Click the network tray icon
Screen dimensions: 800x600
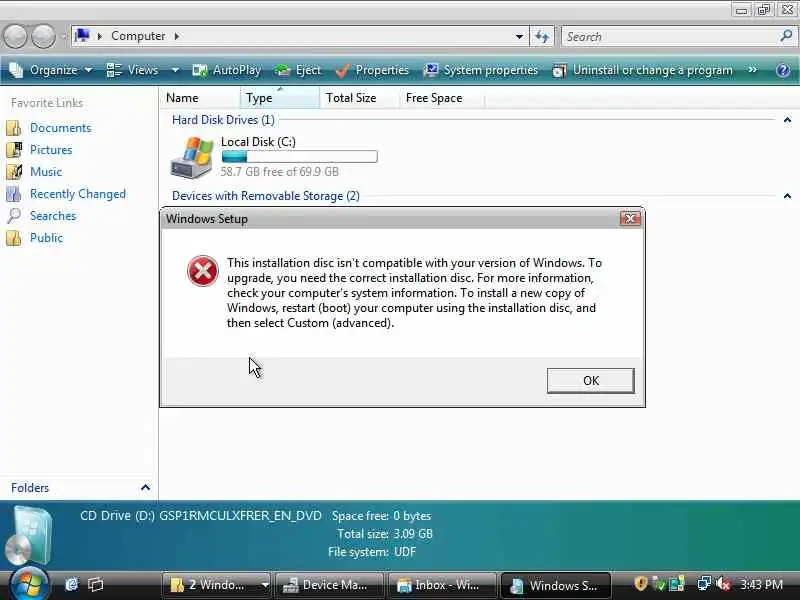704,584
